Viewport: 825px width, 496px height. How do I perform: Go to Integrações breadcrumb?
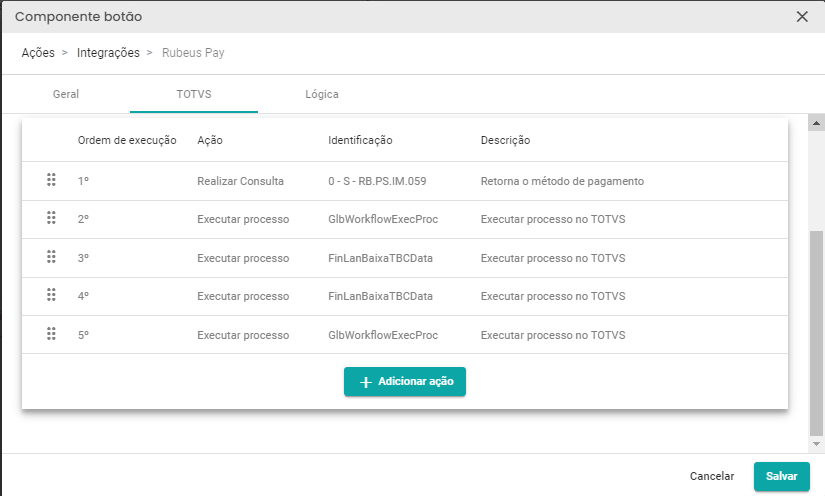108,53
